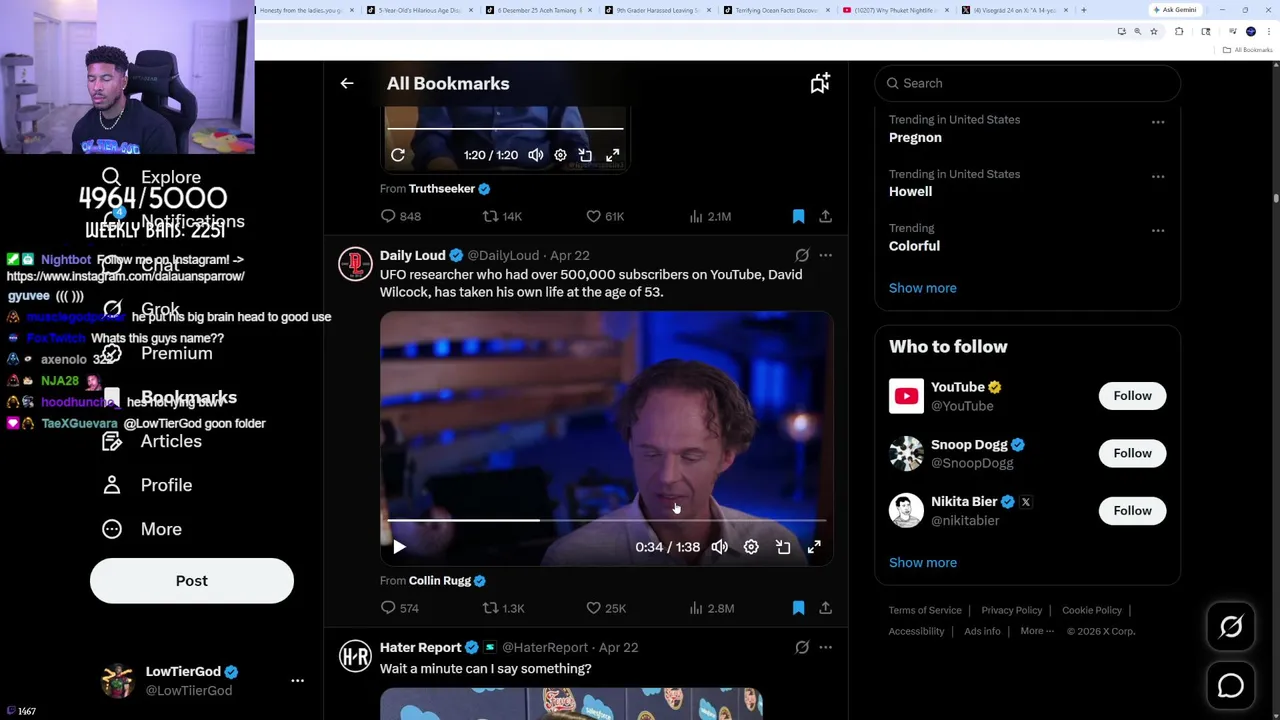Show more trending topics

pyautogui.click(x=922, y=288)
